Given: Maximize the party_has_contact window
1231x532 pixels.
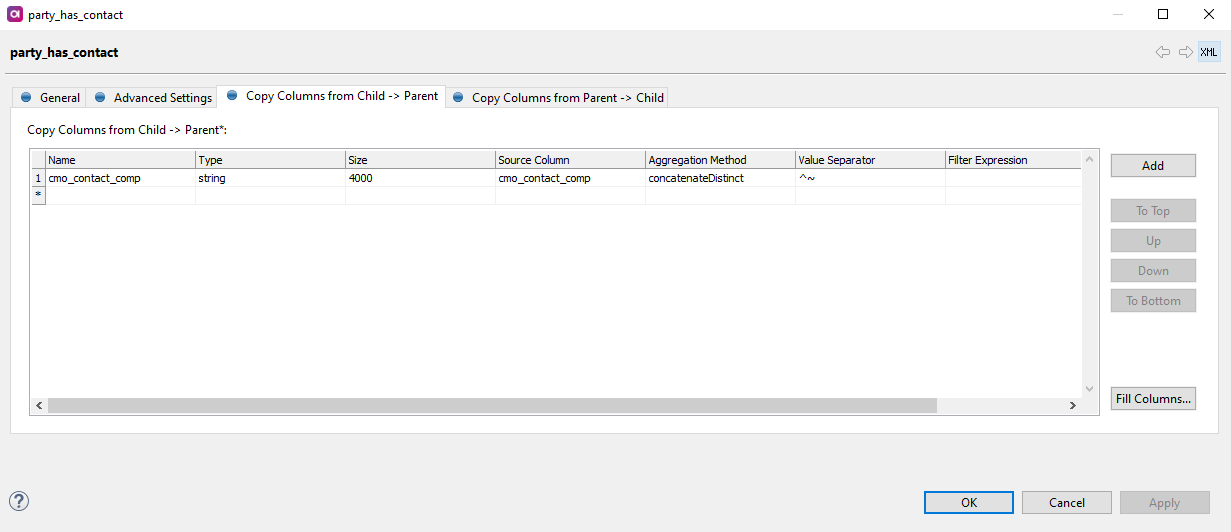Looking at the screenshot, I should [x=1163, y=14].
